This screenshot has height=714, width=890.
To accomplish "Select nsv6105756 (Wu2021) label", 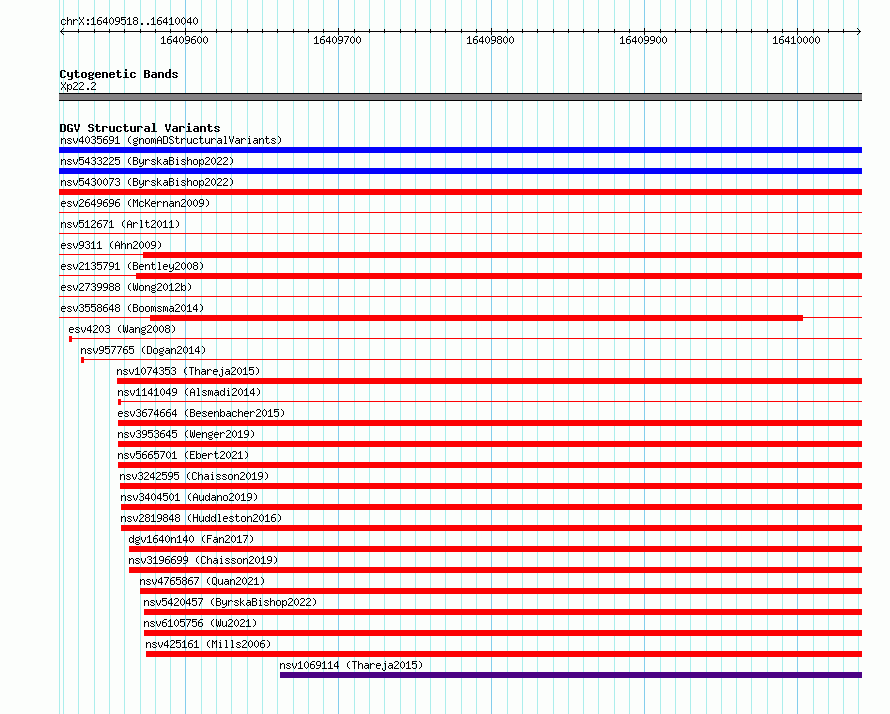I will pos(200,623).
